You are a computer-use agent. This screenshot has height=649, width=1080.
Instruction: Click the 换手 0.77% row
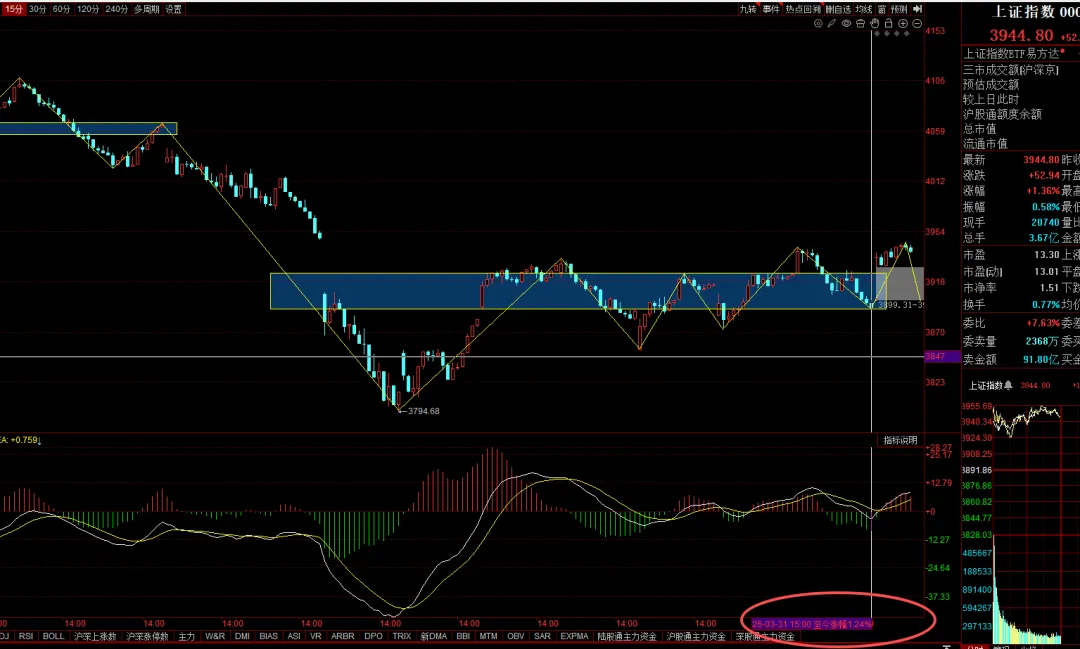[x=1011, y=305]
